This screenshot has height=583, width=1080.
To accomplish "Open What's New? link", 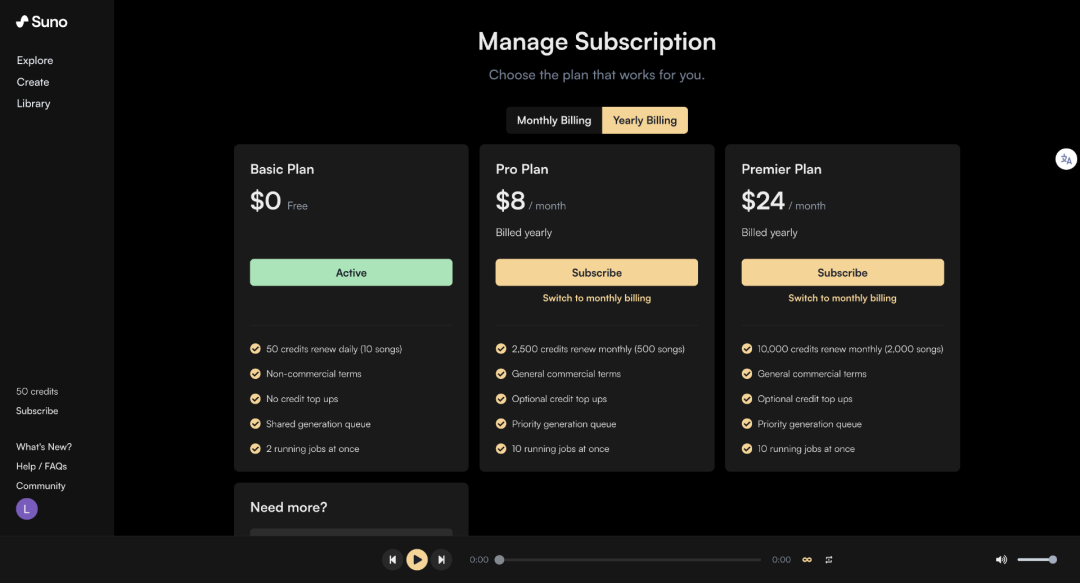I will [x=44, y=447].
